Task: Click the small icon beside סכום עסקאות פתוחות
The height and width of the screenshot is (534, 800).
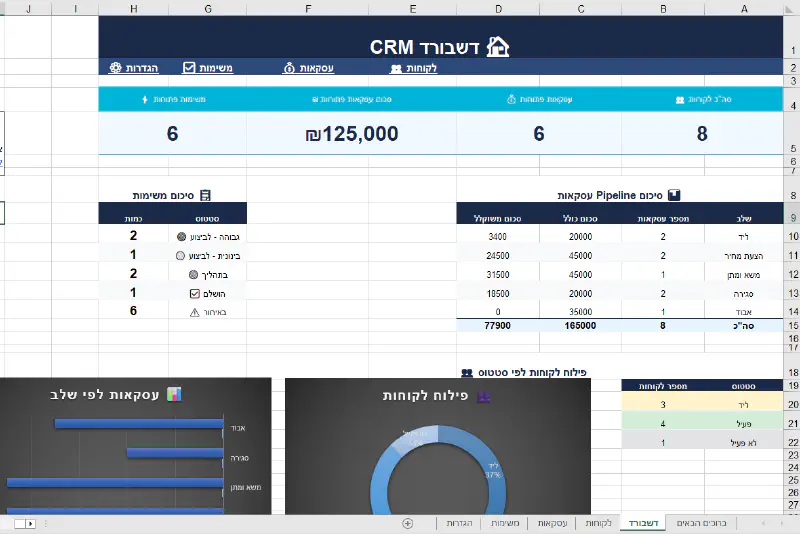Action: (x=315, y=99)
